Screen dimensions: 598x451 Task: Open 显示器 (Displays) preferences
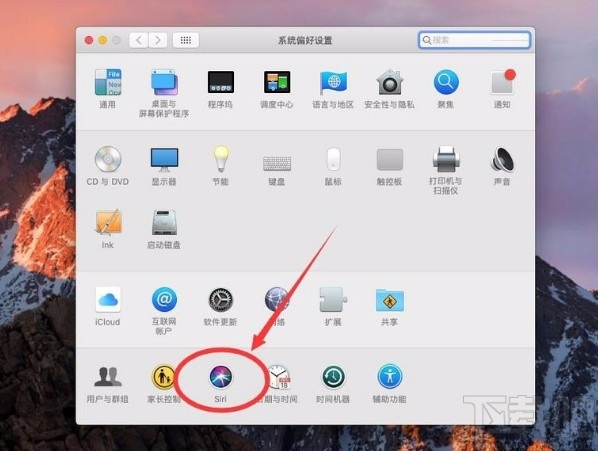(x=164, y=160)
